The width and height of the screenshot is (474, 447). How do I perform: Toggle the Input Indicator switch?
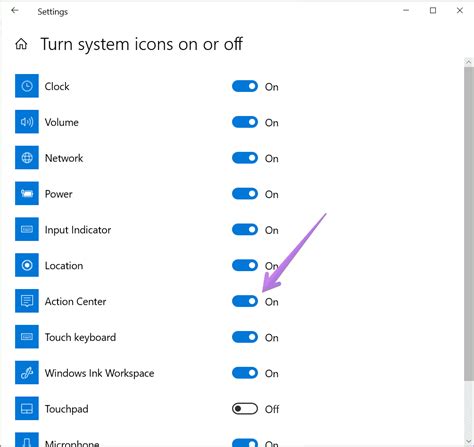245,230
